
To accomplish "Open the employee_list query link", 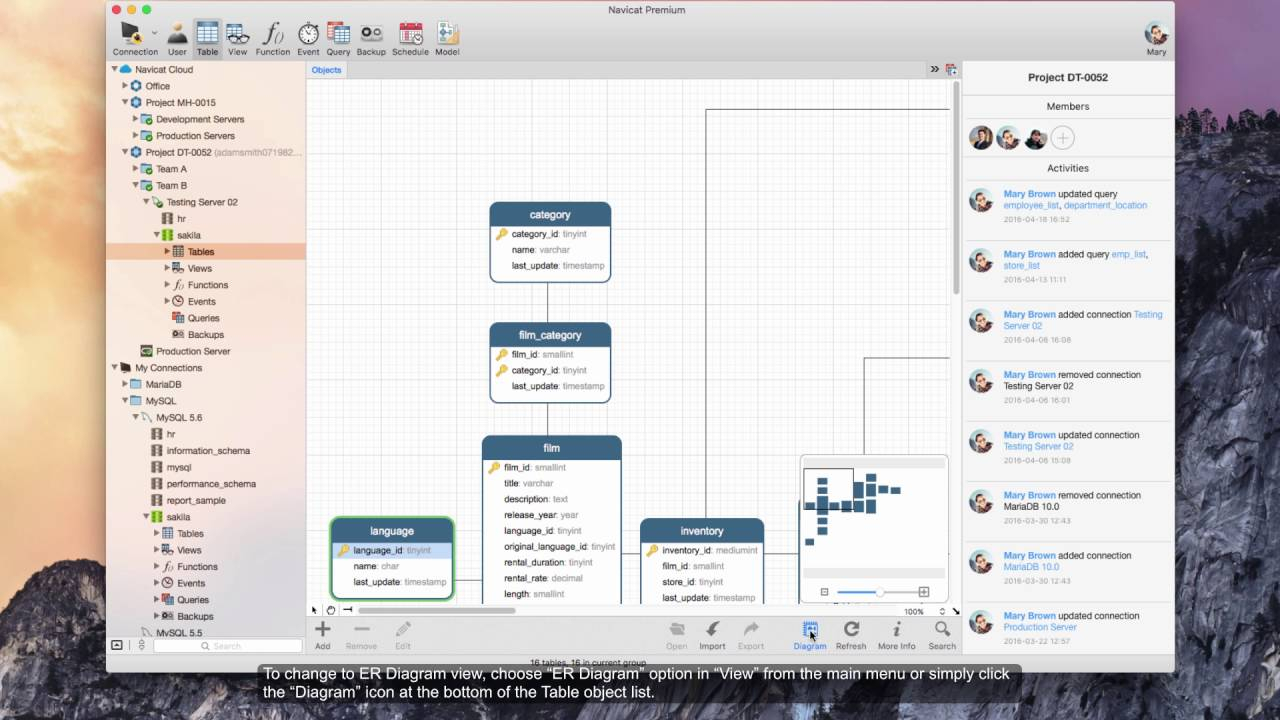I will (x=1031, y=205).
